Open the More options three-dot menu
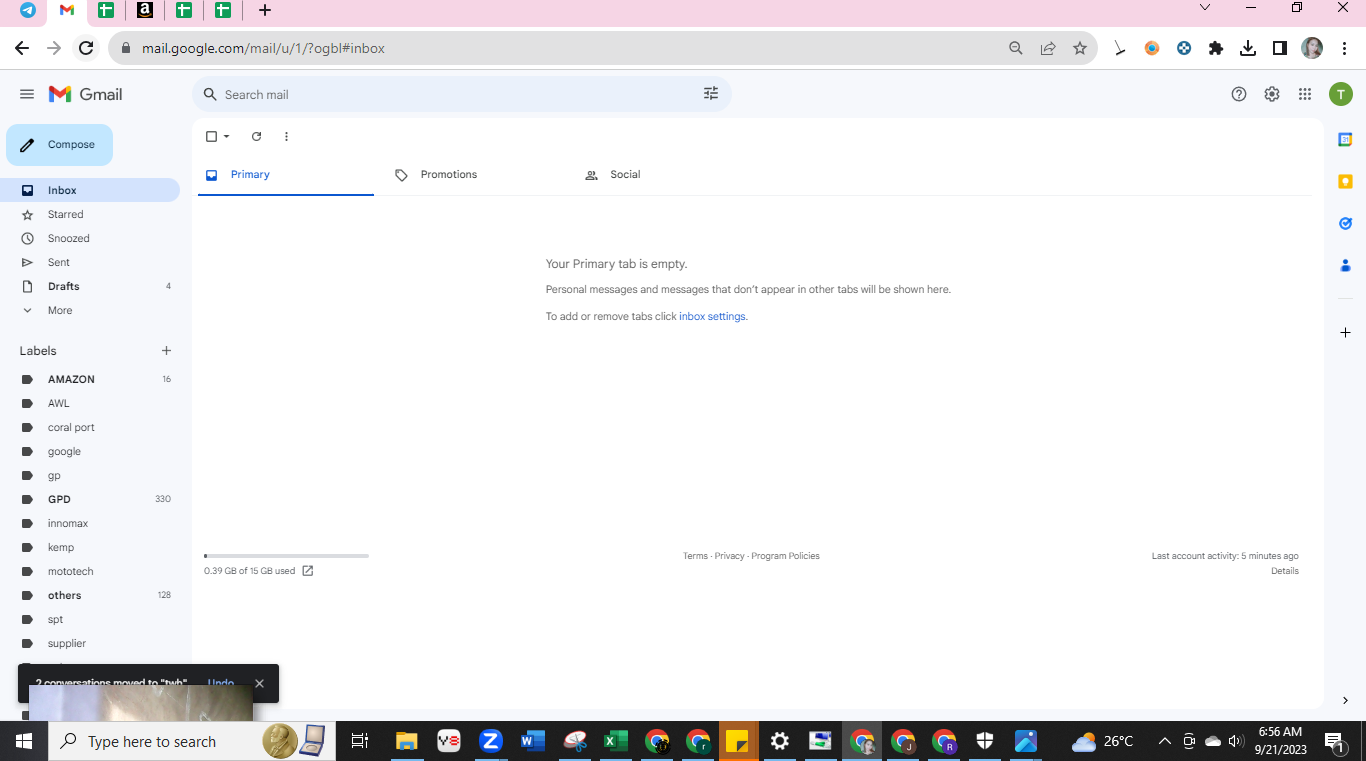Image resolution: width=1366 pixels, height=761 pixels. (286, 137)
